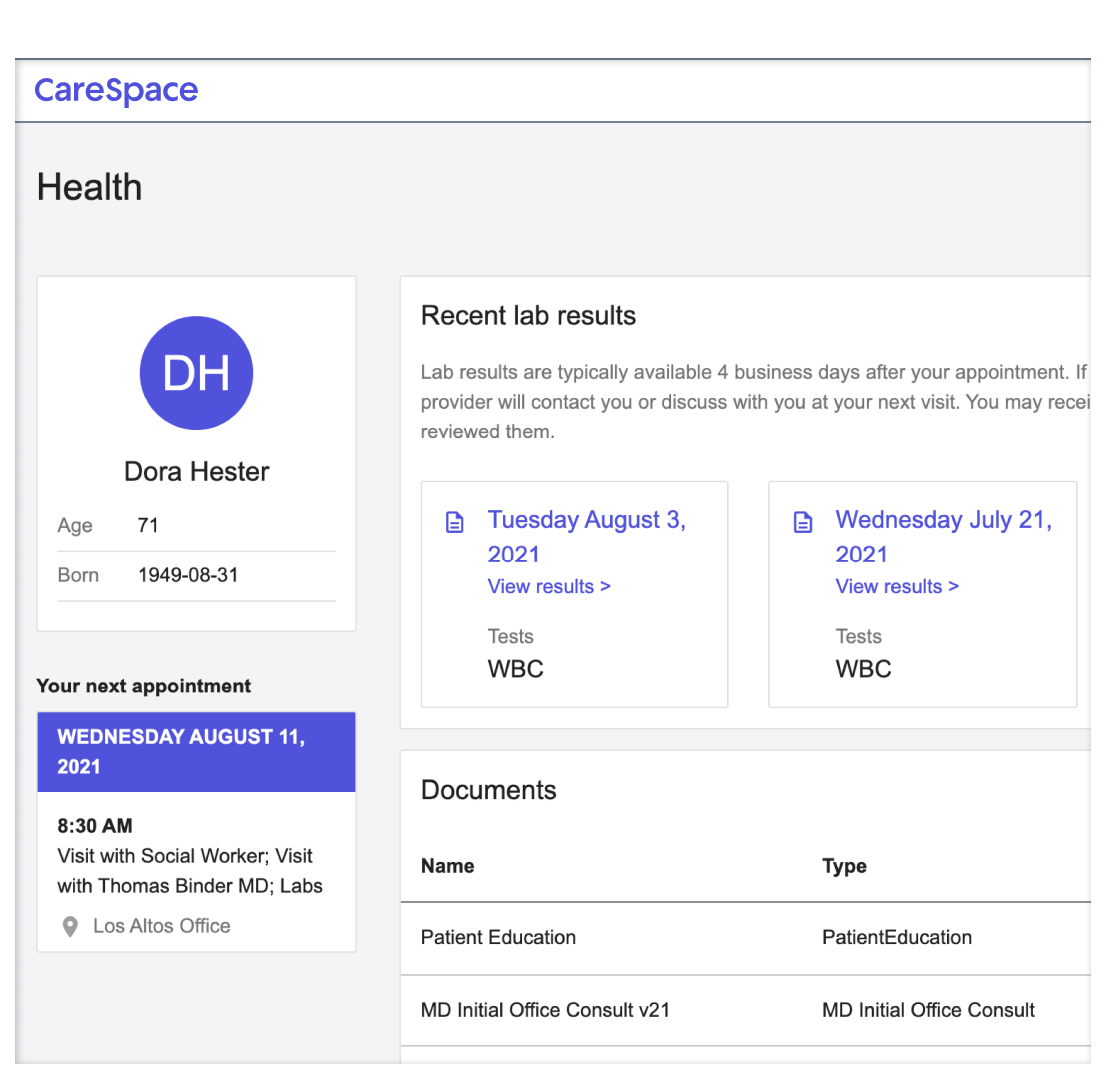The height and width of the screenshot is (1078, 1105).
Task: Open Wednesday July 21, 2021 lab results
Action: coord(943,536)
